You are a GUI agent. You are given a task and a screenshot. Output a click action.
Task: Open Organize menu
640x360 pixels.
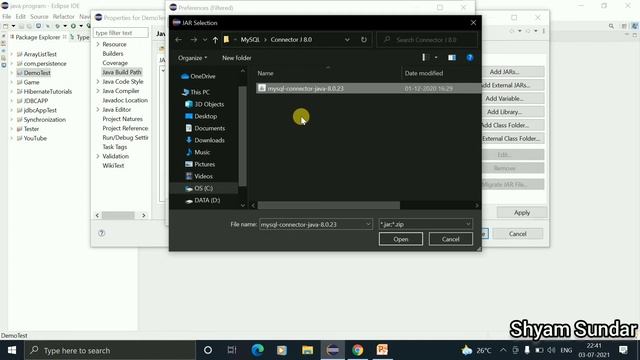(192, 58)
